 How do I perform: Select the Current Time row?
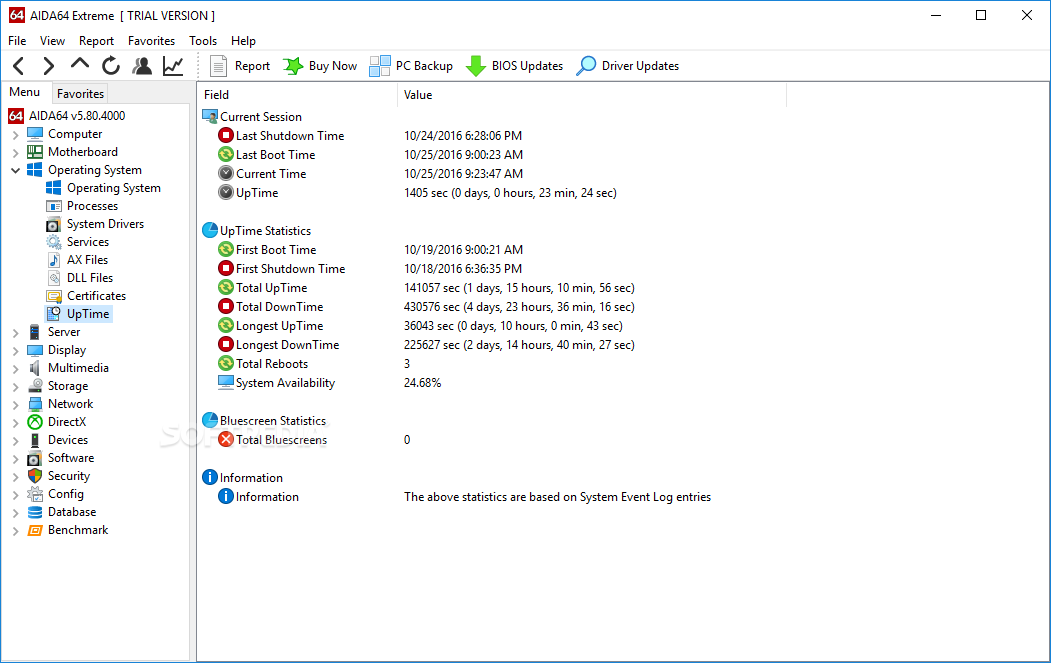370,174
